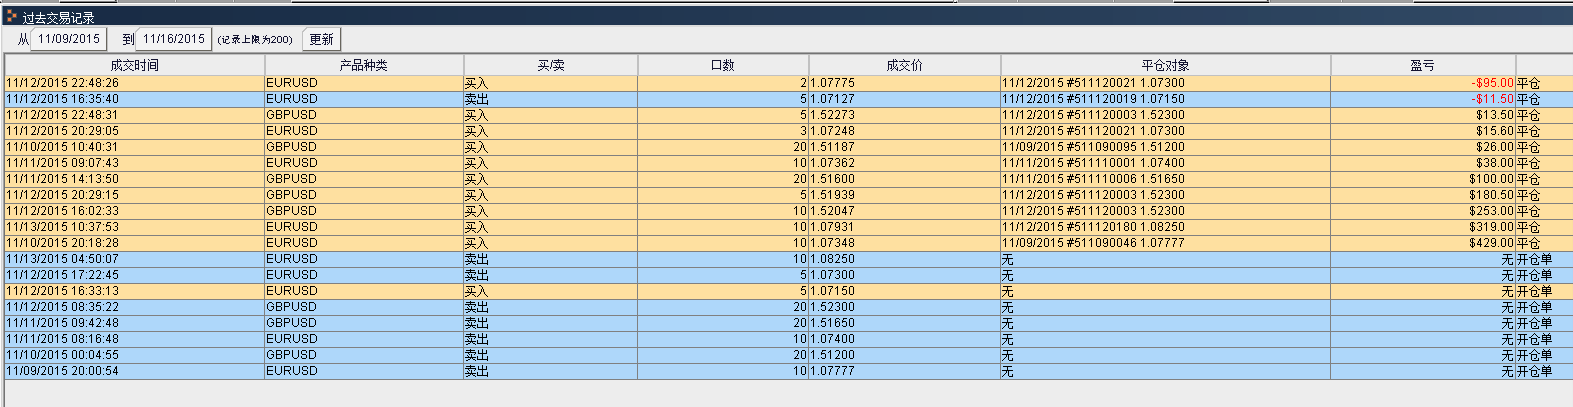
Task: Click GBPUSD in the 10:40:31 row
Action: [291, 147]
